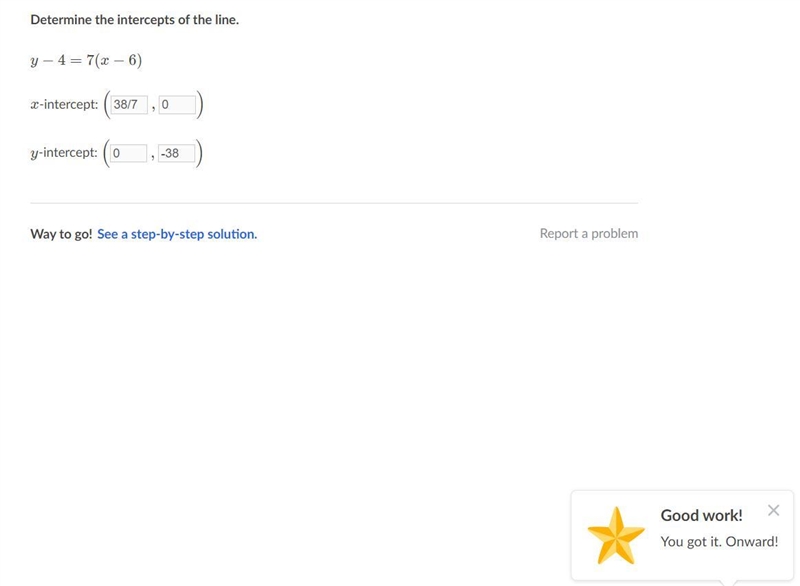Click the Good work! heading text

(702, 515)
